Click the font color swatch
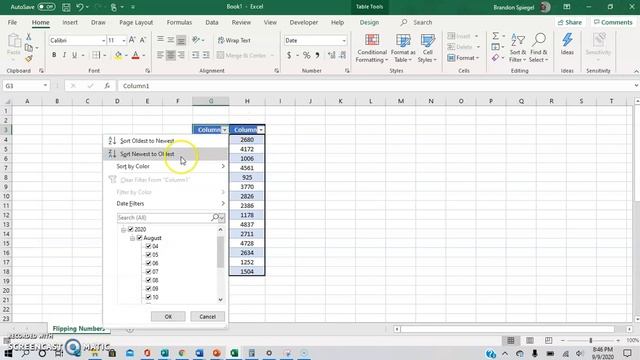The image size is (640, 360). 136,55
